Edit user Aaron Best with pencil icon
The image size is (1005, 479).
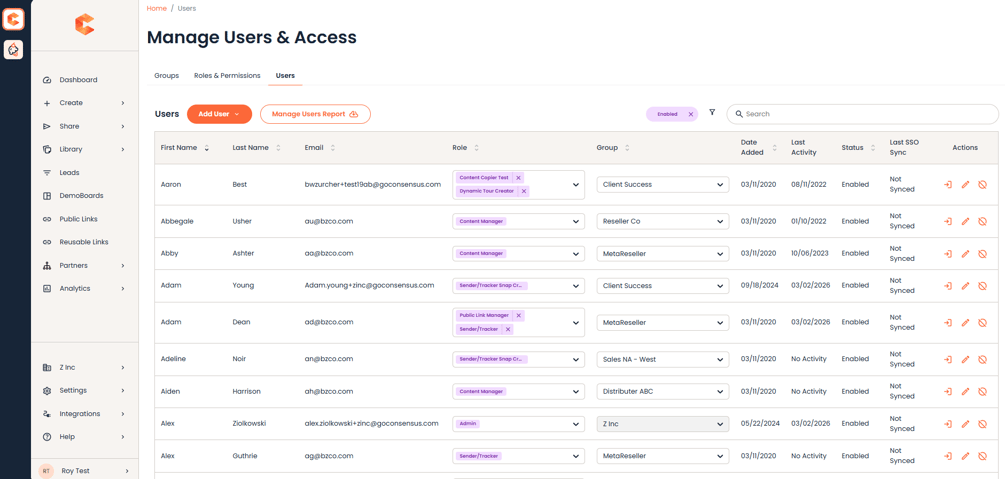(x=965, y=185)
